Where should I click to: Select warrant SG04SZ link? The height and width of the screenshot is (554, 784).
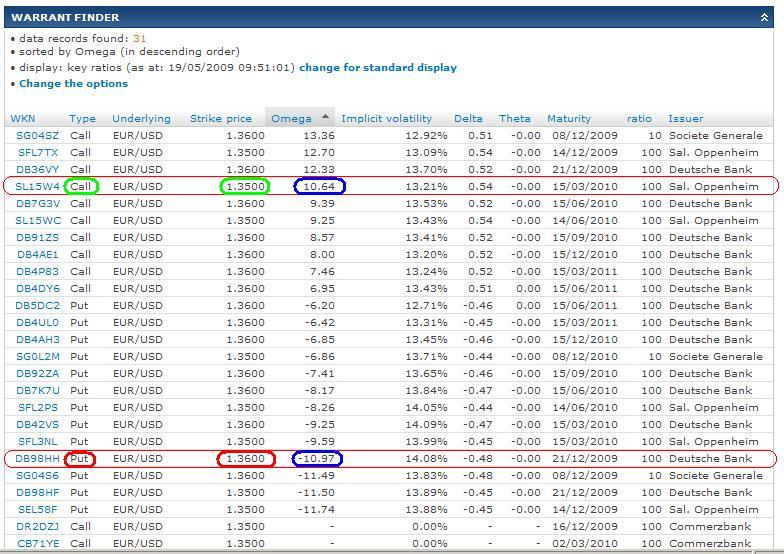(38, 136)
